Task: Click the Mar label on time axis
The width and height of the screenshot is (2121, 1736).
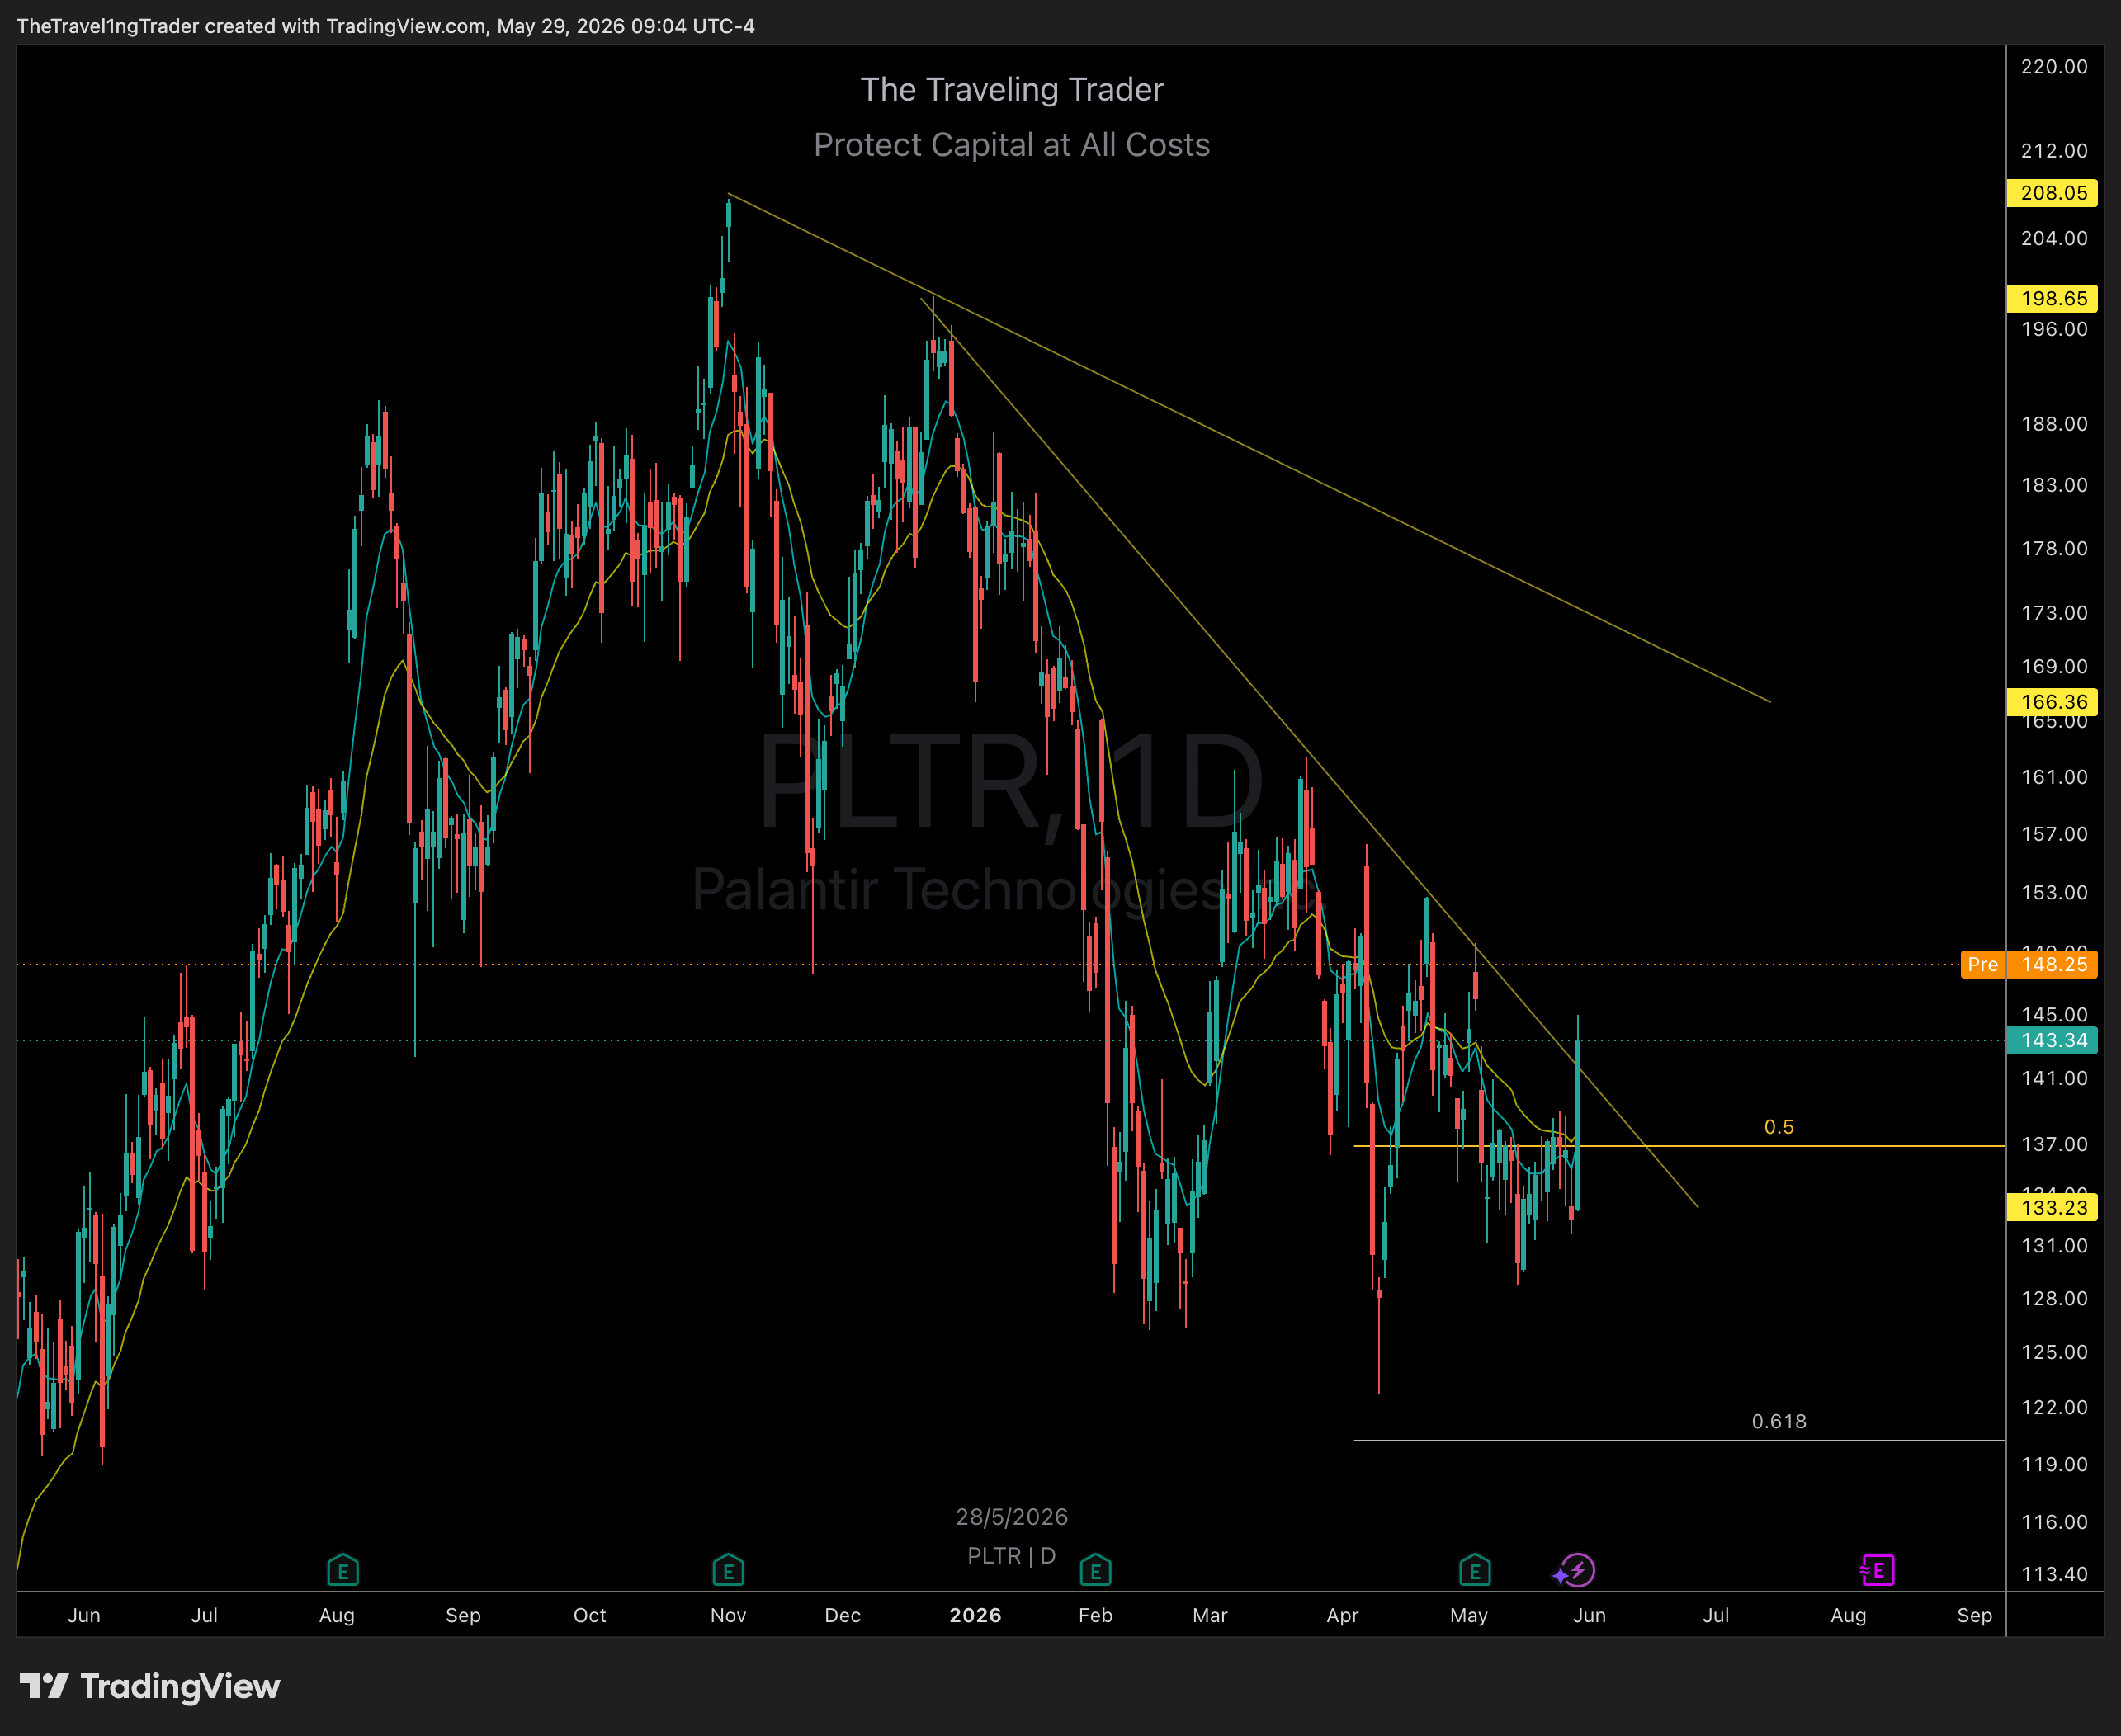Action: point(1210,1615)
